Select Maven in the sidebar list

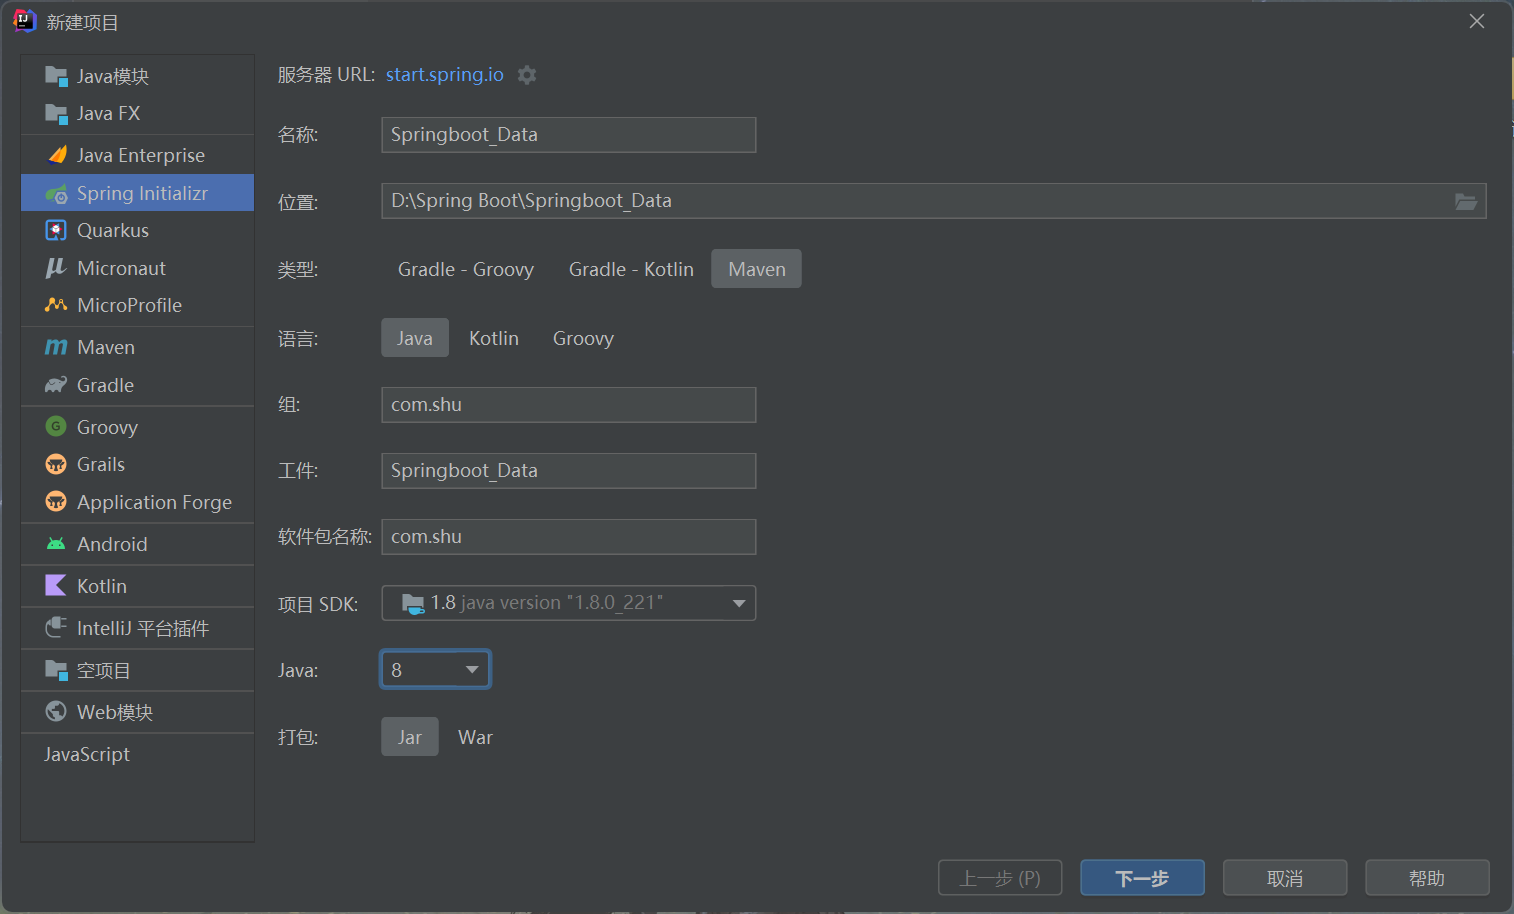(x=138, y=347)
